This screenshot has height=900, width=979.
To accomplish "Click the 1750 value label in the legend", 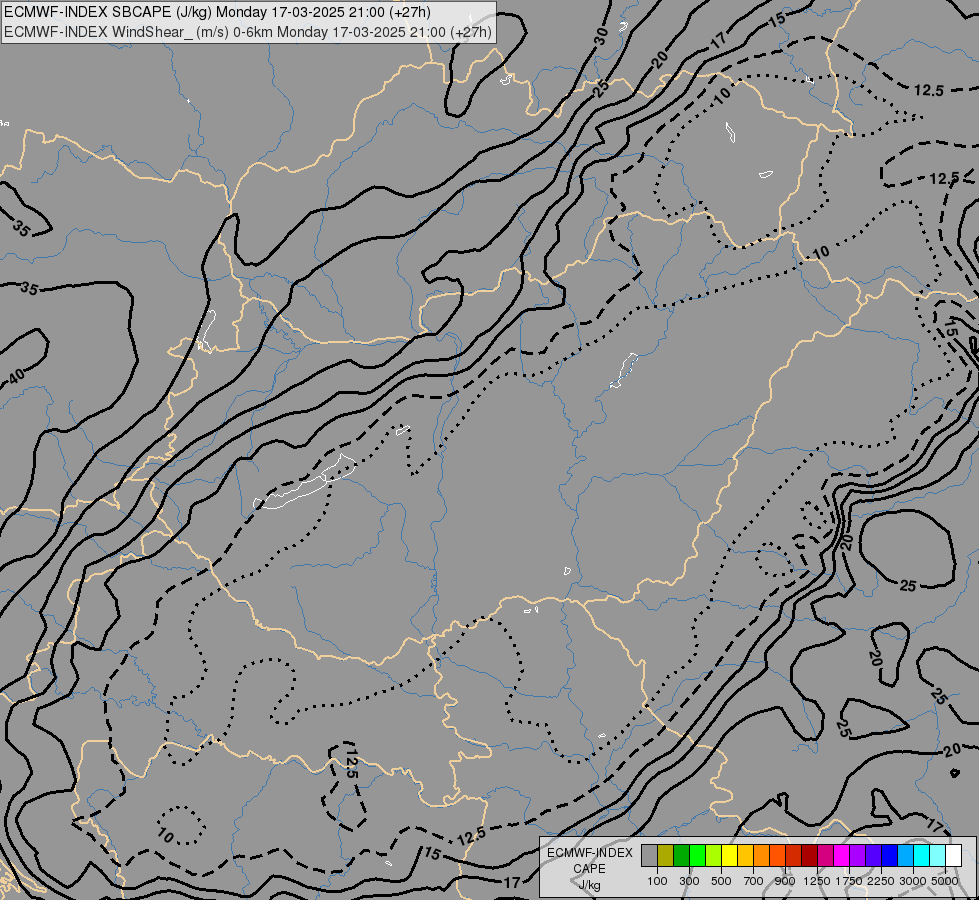I will click(x=849, y=881).
